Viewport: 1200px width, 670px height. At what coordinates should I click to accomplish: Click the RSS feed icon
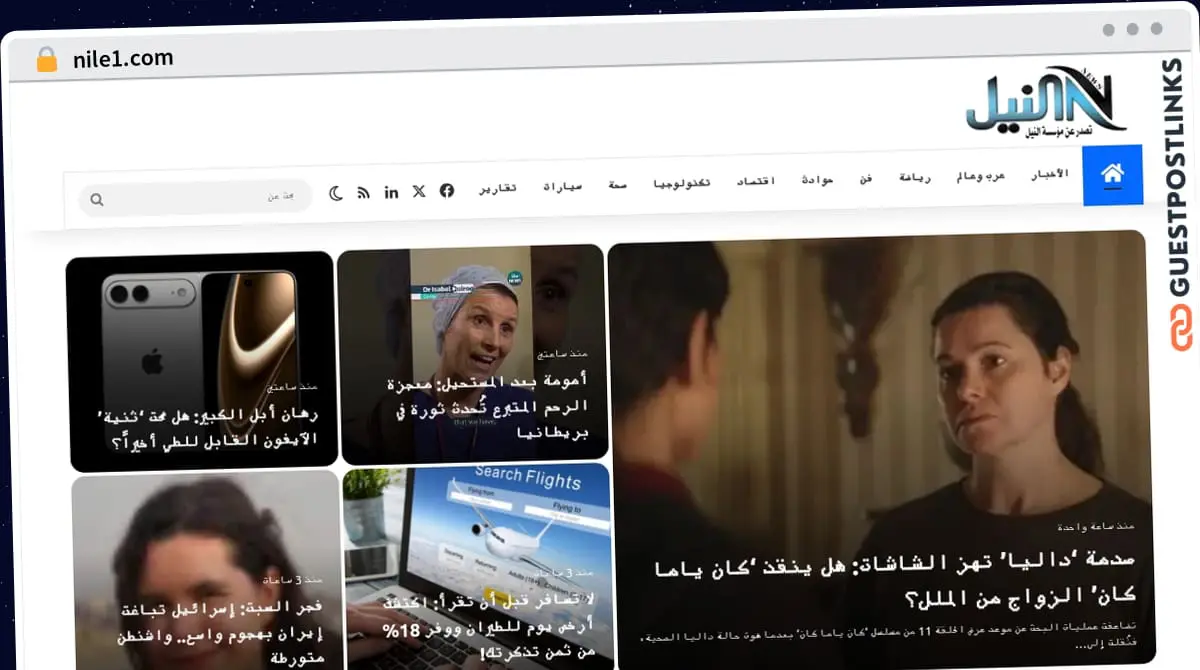point(364,192)
